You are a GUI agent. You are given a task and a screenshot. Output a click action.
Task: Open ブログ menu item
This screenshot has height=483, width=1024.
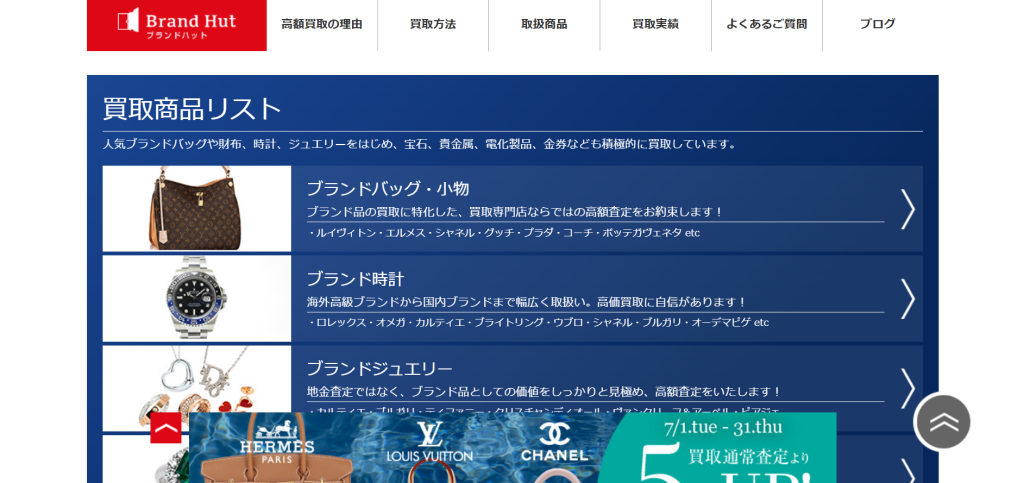click(877, 24)
